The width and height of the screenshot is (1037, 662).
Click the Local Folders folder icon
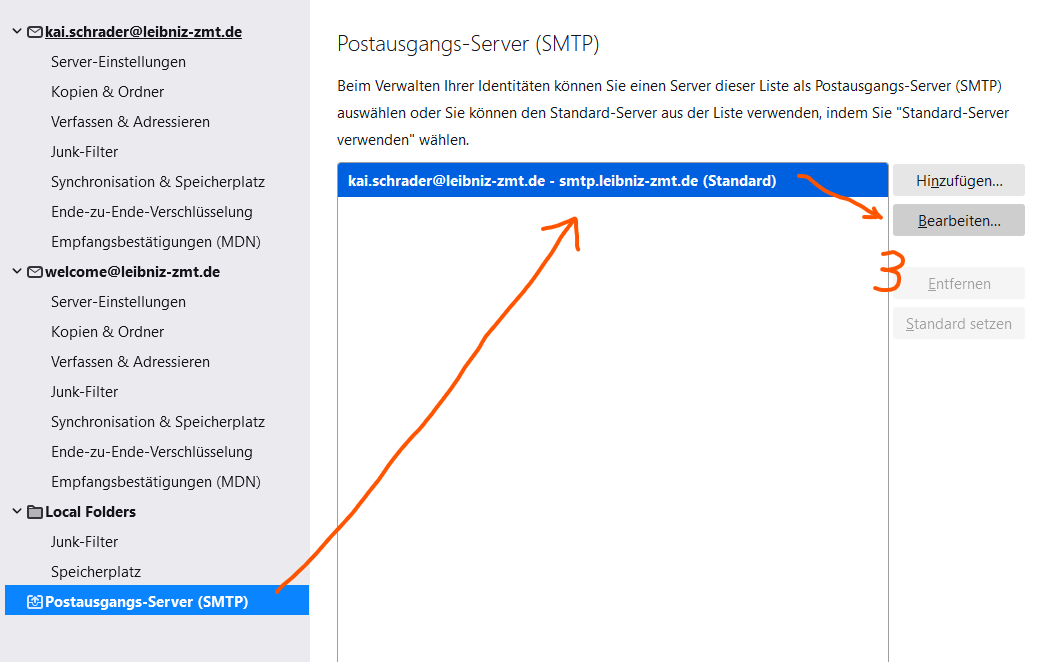click(x=35, y=512)
